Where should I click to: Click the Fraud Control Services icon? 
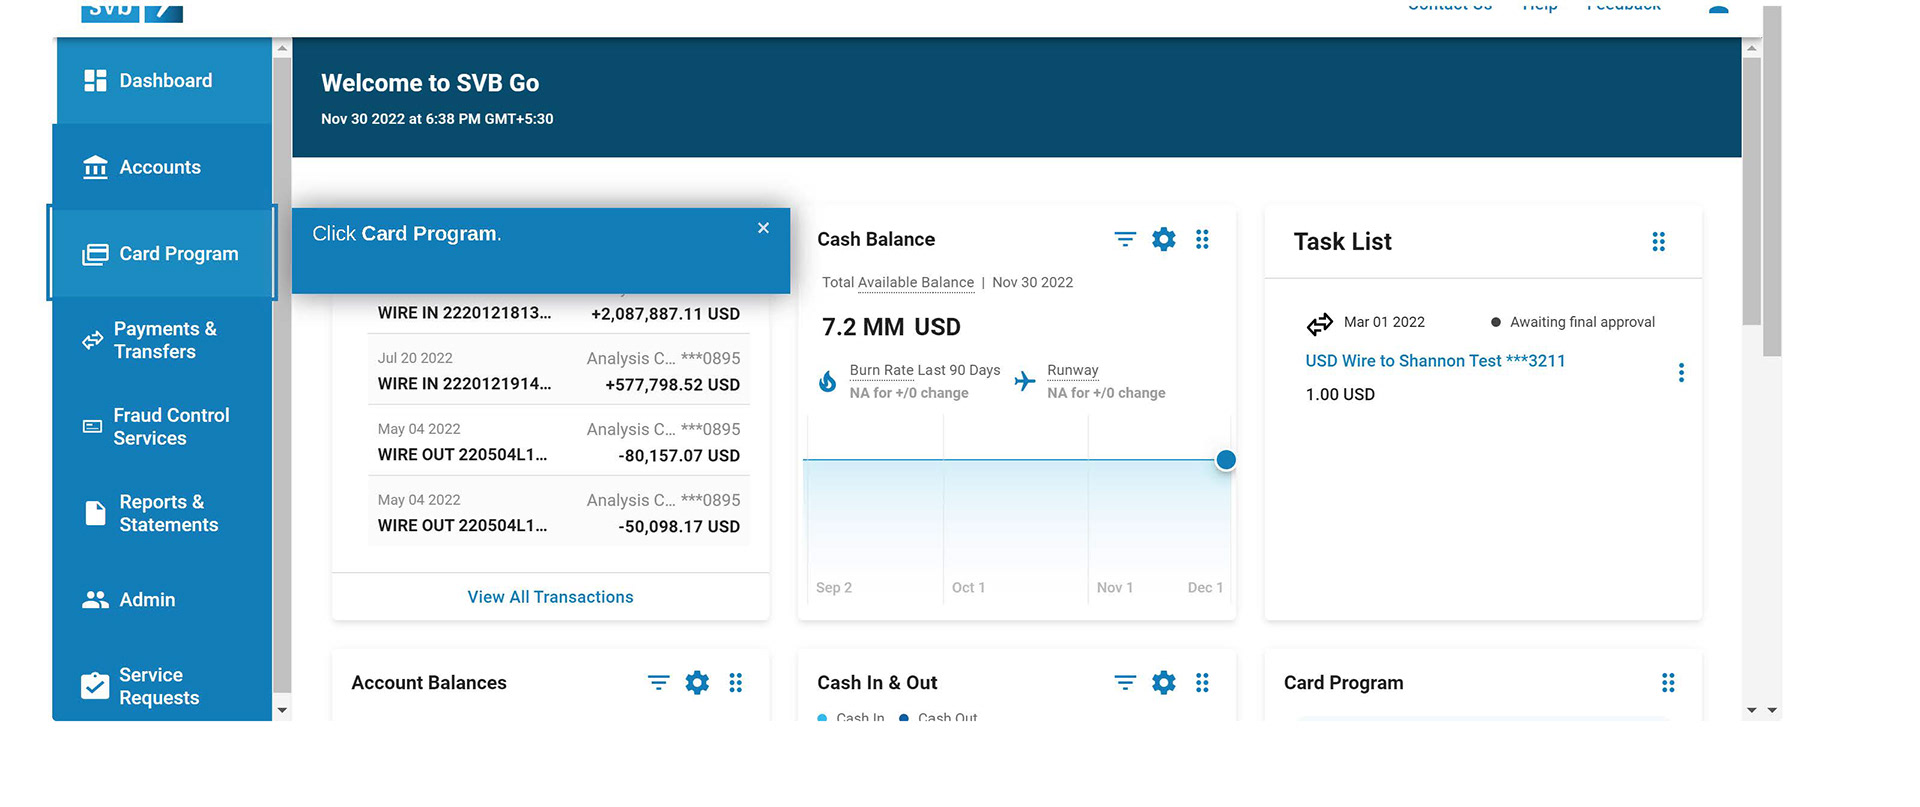(x=92, y=426)
